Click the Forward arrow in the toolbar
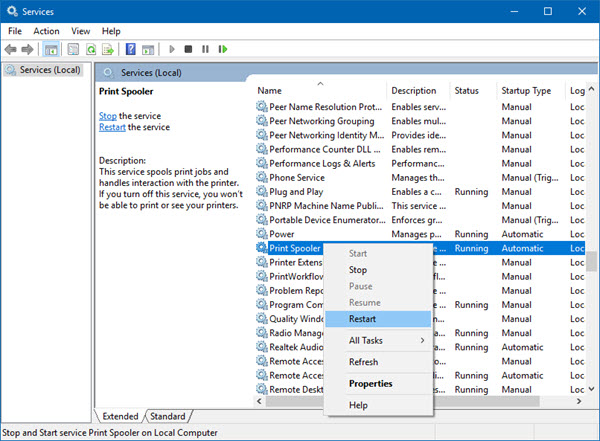The width and height of the screenshot is (600, 441). coord(28,49)
